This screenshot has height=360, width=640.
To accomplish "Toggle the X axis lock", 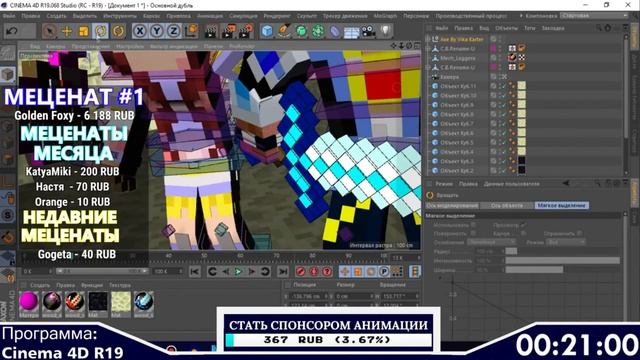I will [x=140, y=31].
